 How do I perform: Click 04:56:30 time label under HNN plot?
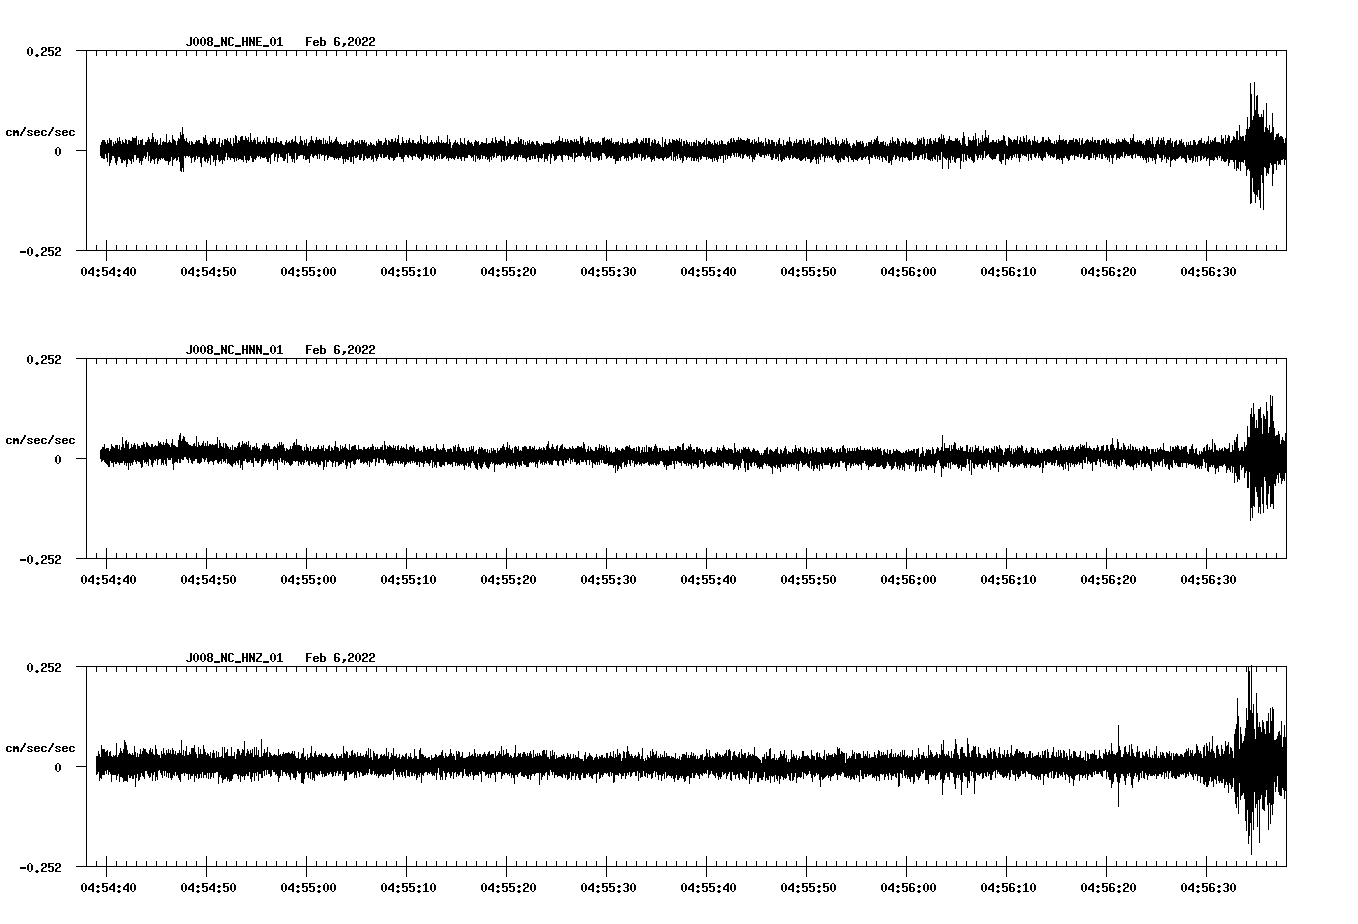coord(1208,580)
